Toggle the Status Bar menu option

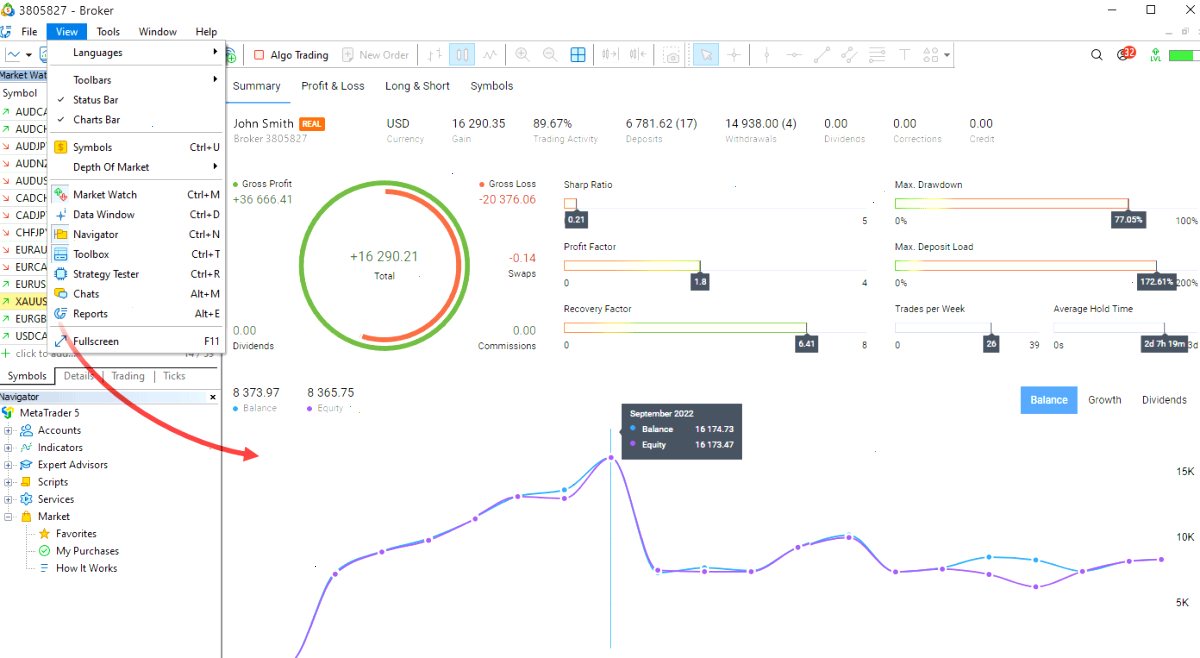[x=137, y=100]
